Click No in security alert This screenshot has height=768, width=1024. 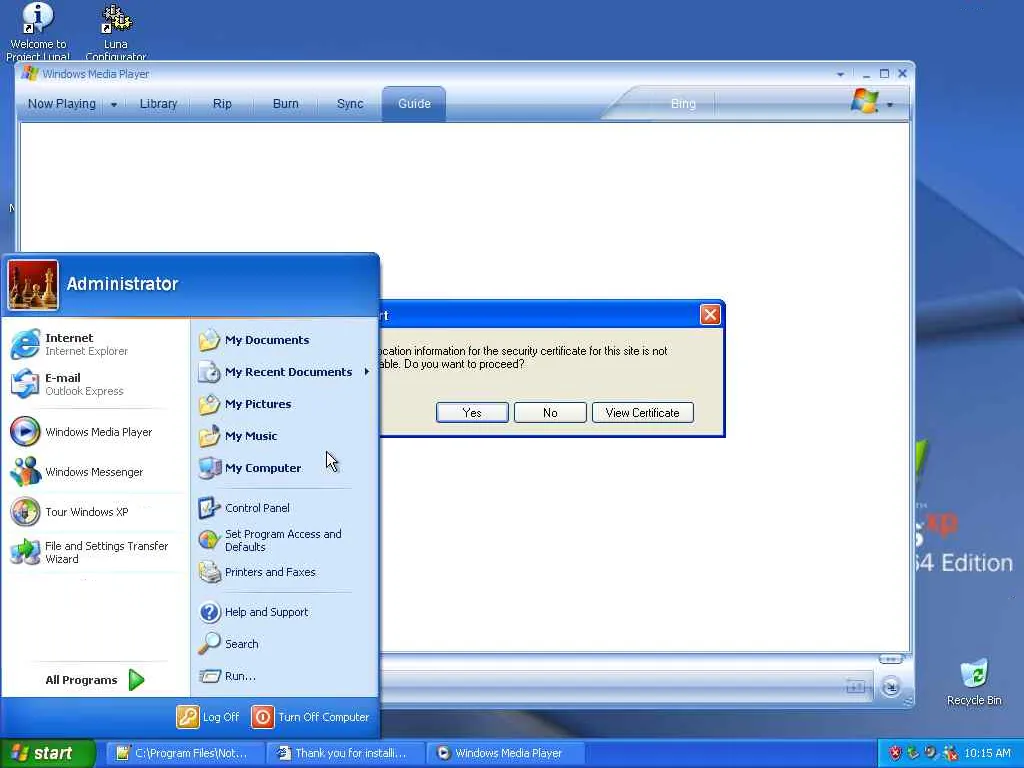tap(550, 413)
